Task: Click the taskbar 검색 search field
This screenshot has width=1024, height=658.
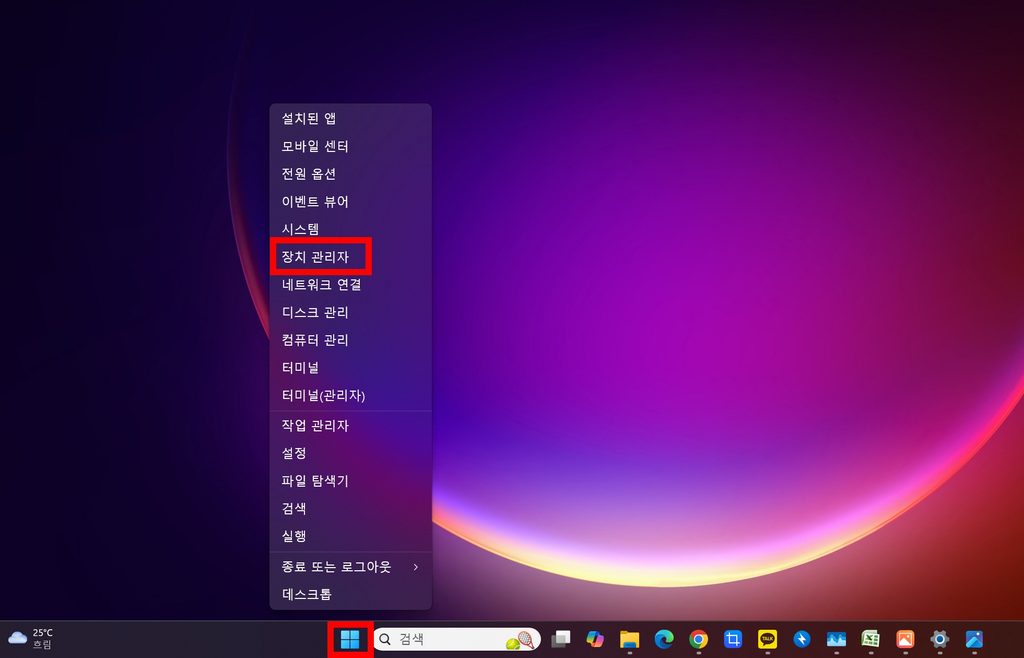Action: click(x=457, y=639)
